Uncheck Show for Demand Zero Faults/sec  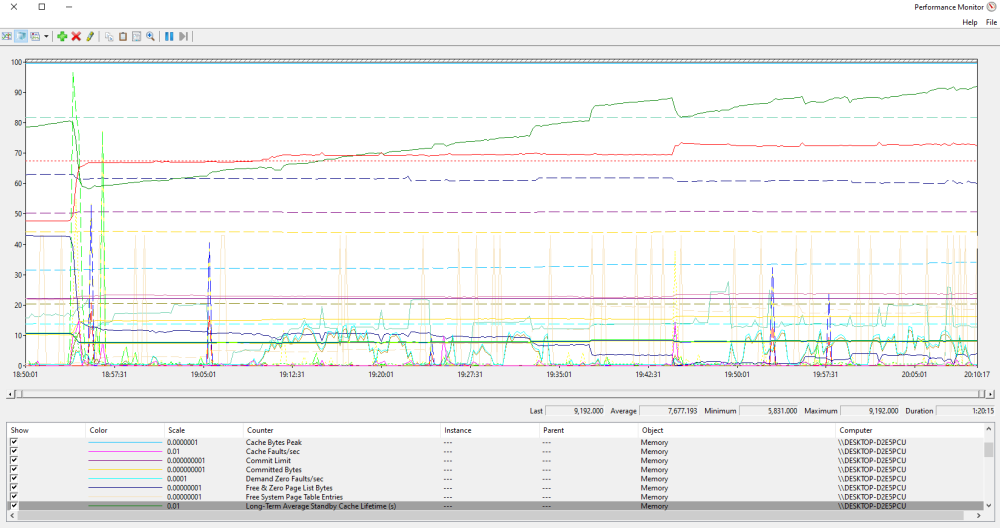pyautogui.click(x=14, y=478)
